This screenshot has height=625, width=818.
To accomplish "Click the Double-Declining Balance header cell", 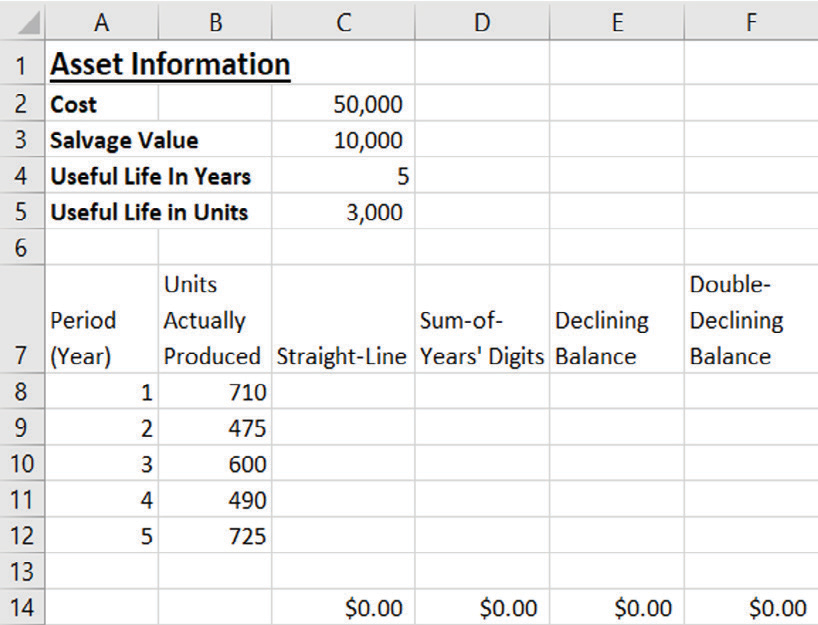I will (750, 320).
